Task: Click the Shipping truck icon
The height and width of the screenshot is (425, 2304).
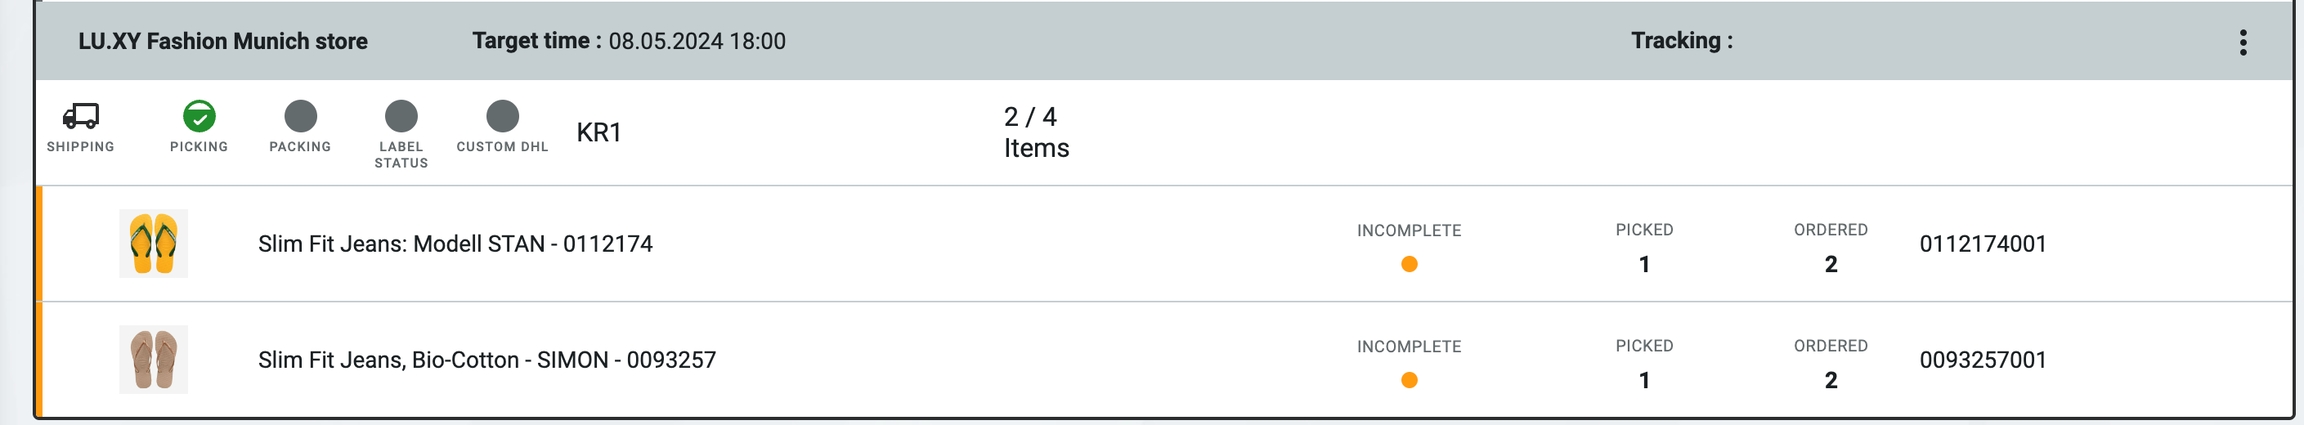Action: pos(81,116)
